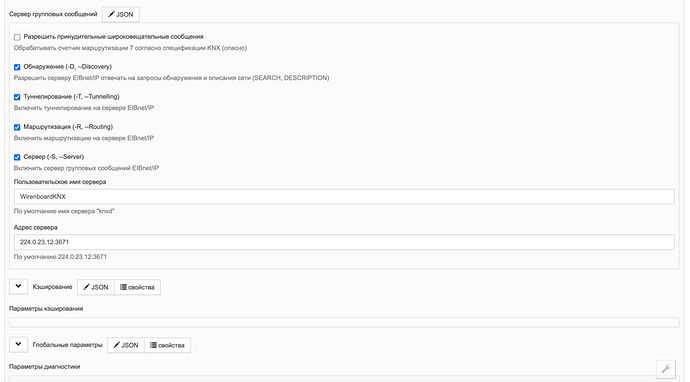Open JSON editor for Сервер групповых сообщений
The height and width of the screenshot is (382, 690).
[x=121, y=15]
